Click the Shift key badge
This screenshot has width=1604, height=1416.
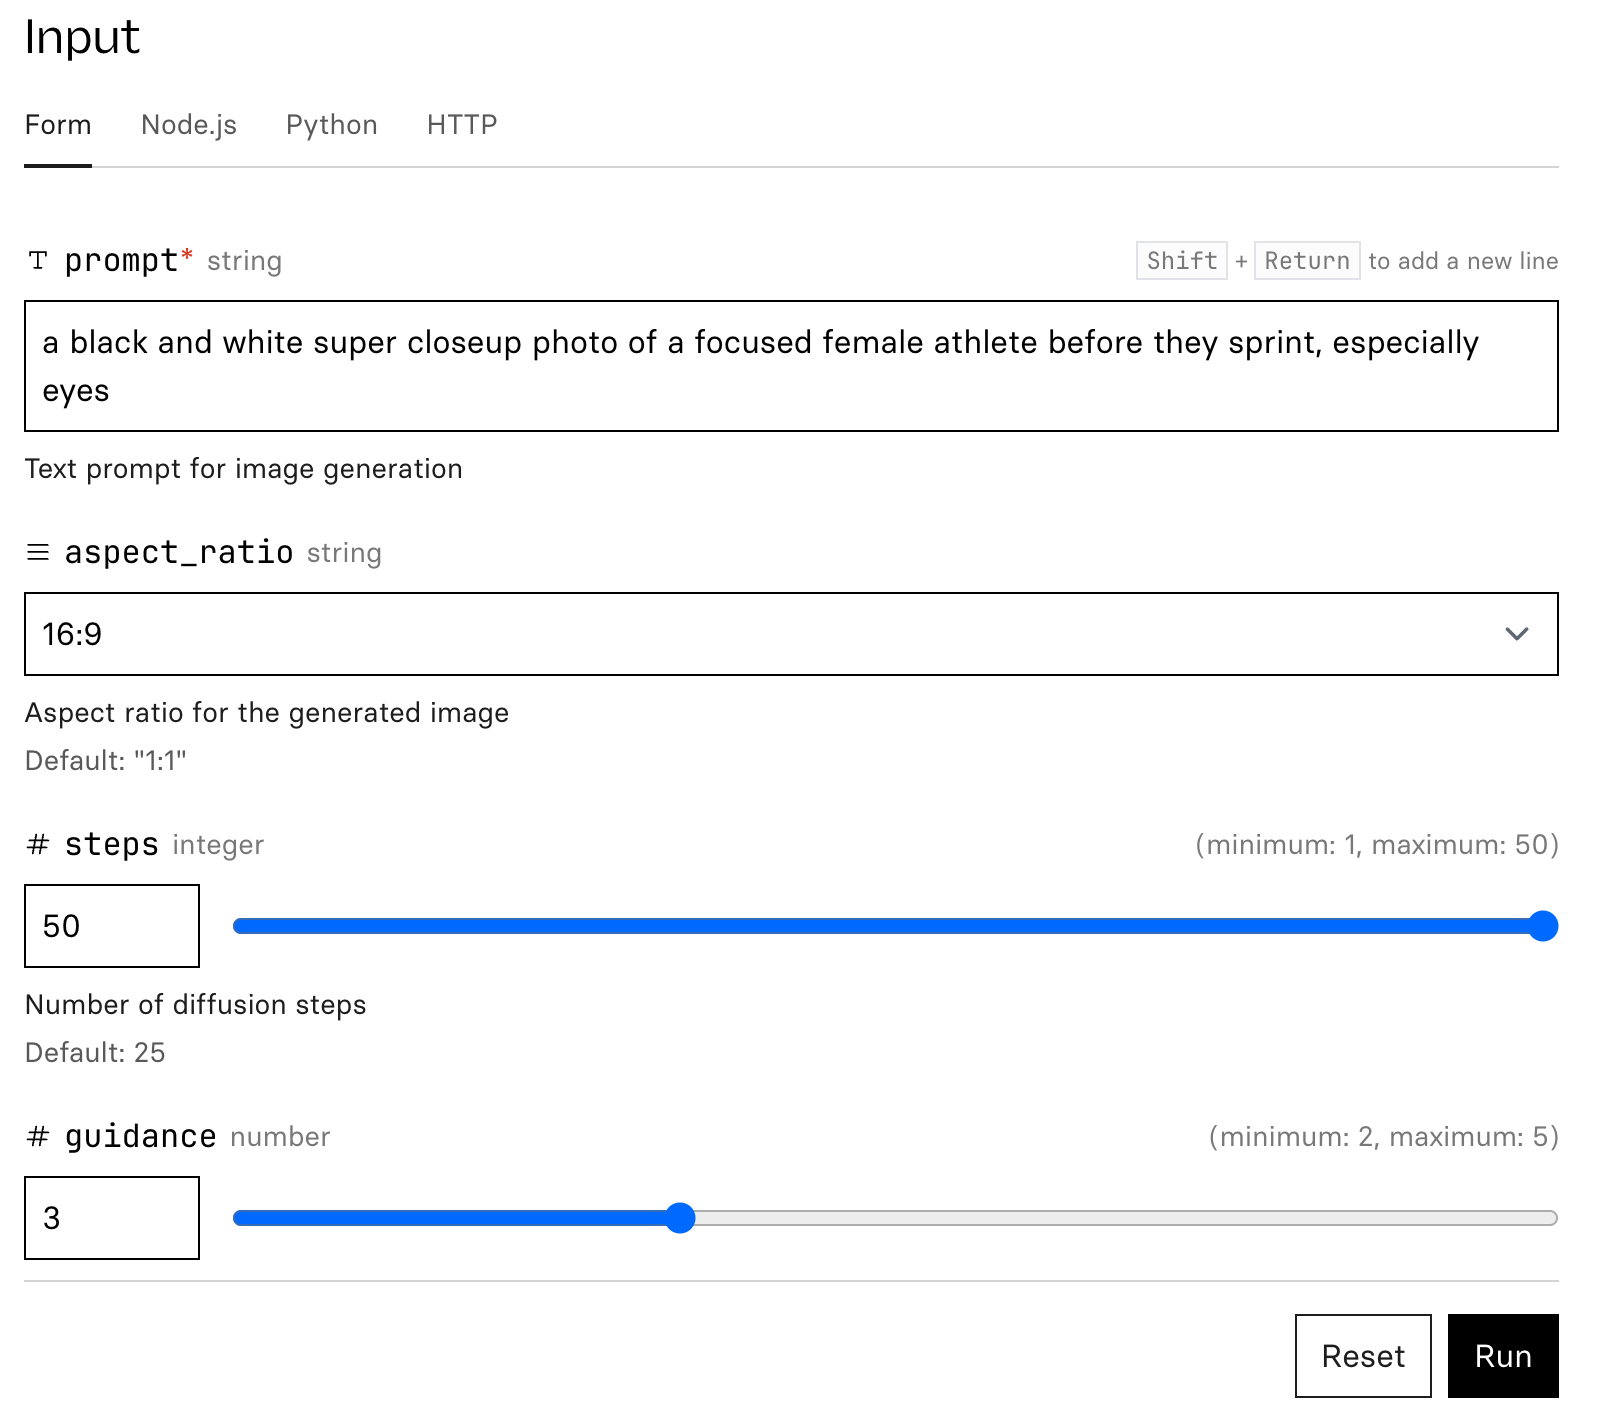pyautogui.click(x=1181, y=261)
